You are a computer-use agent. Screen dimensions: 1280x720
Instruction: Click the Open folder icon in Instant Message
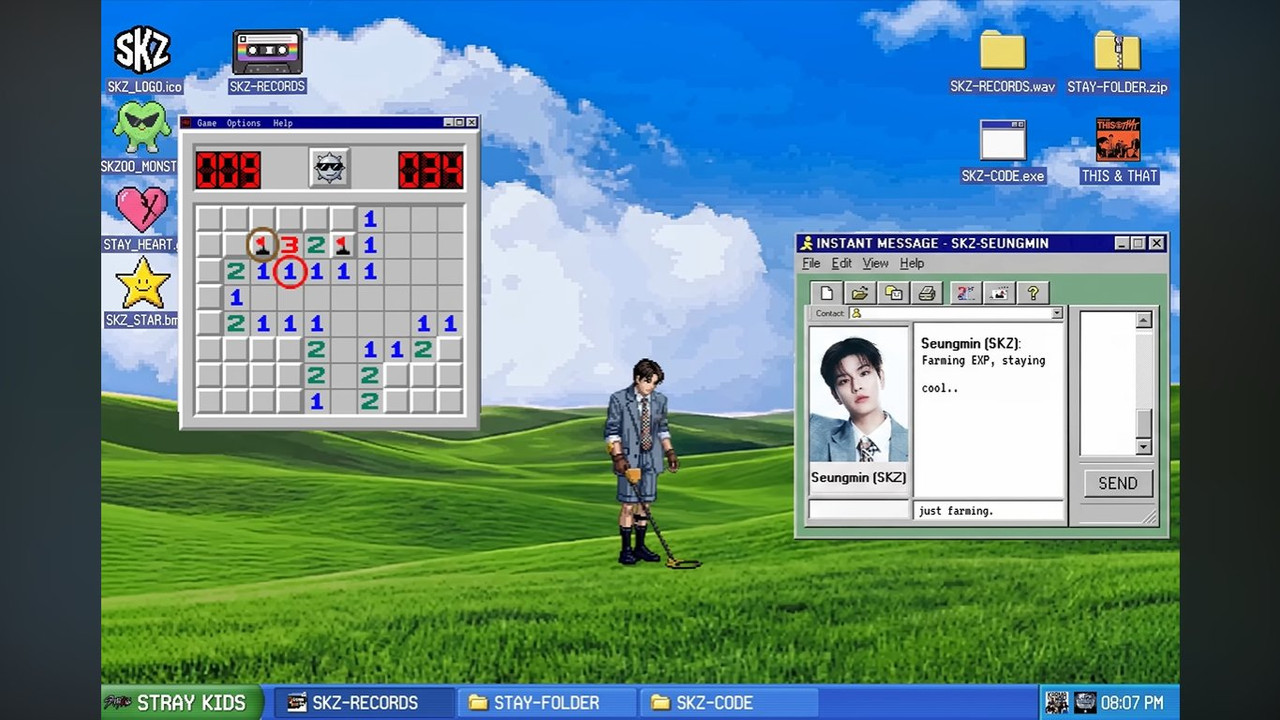[x=859, y=293]
